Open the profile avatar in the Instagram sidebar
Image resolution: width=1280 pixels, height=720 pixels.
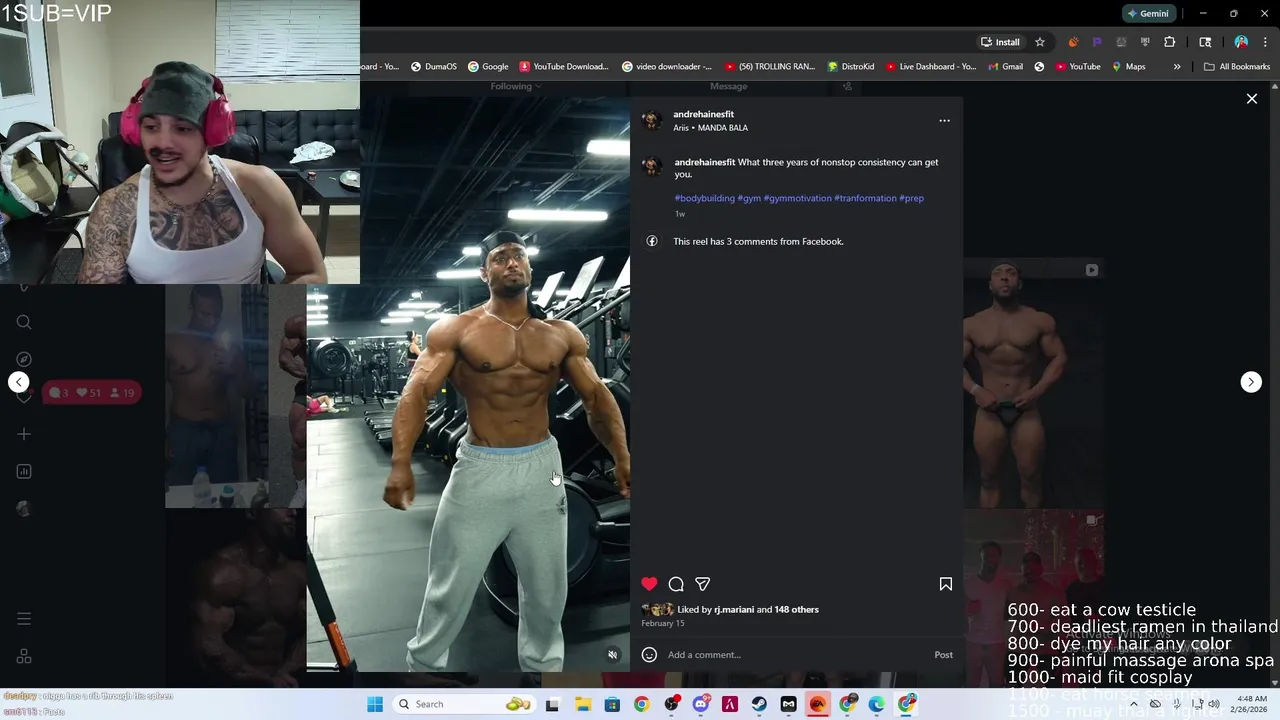click(x=24, y=508)
